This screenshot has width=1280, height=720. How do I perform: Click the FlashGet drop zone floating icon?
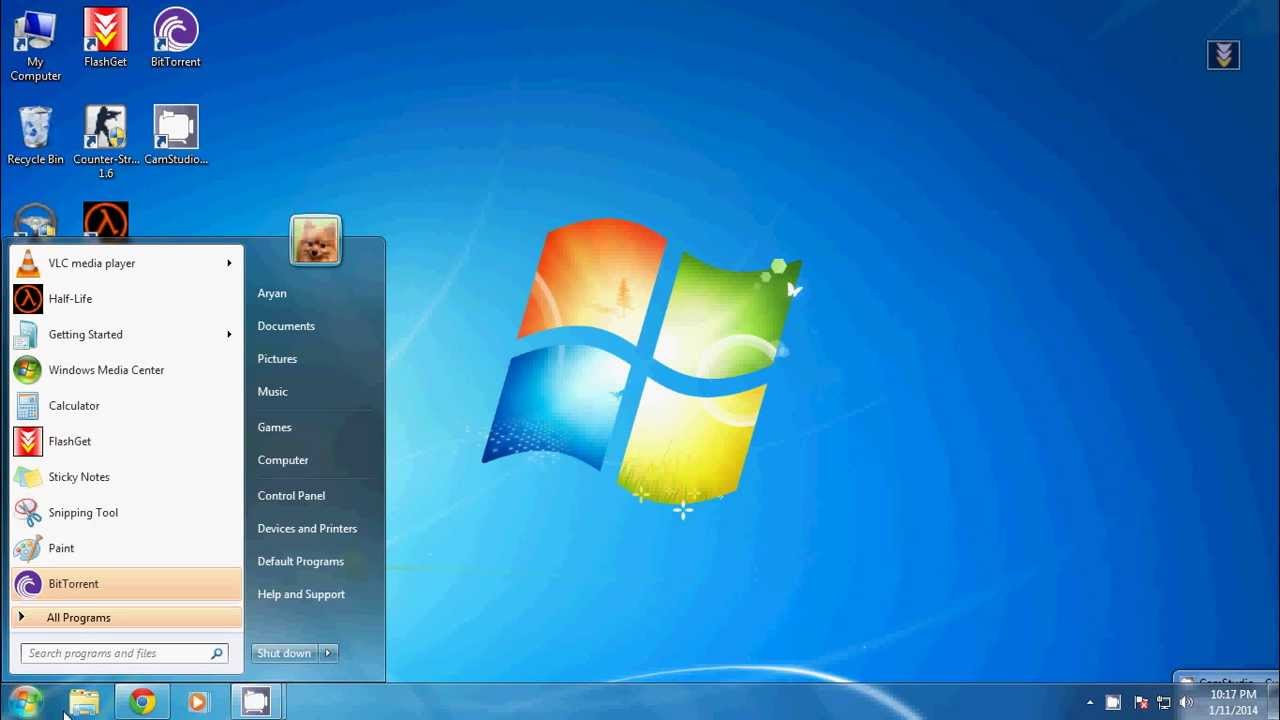pyautogui.click(x=1223, y=55)
